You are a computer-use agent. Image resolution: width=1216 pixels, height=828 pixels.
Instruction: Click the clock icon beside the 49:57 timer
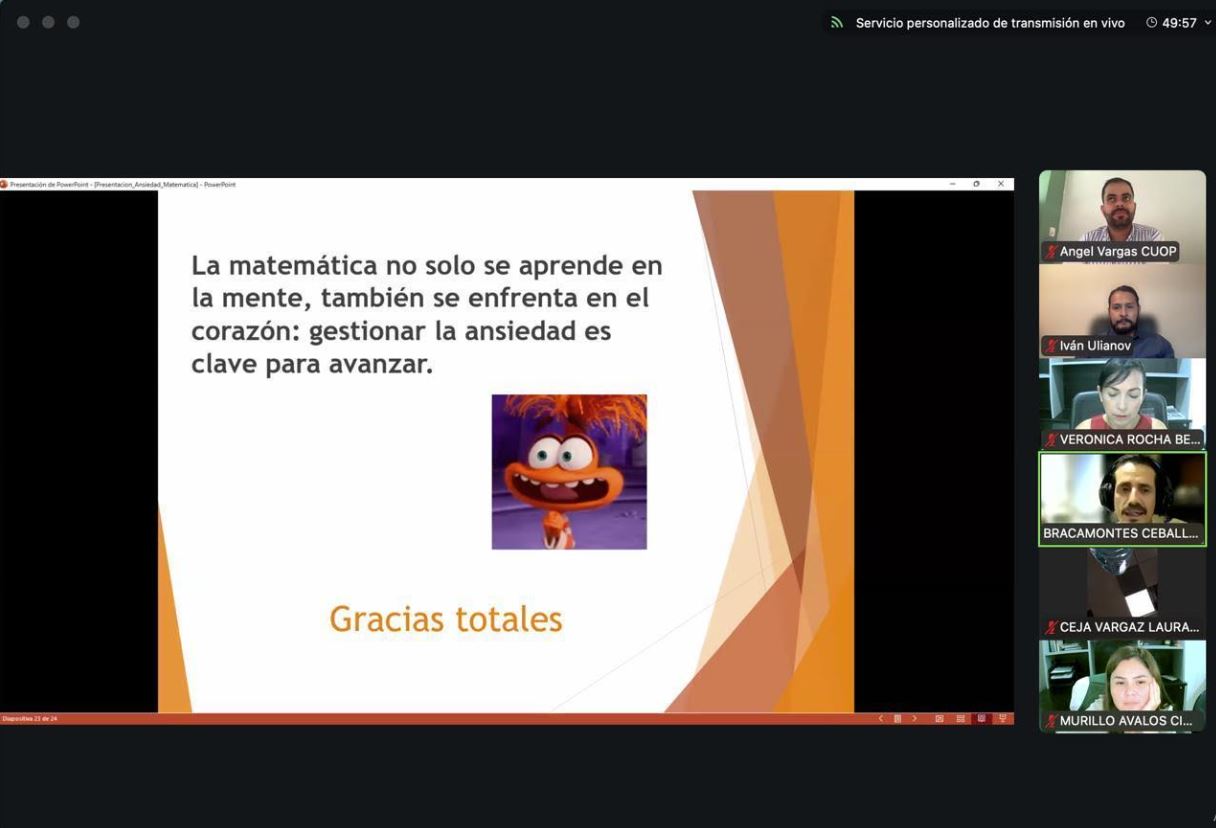[x=1152, y=23]
